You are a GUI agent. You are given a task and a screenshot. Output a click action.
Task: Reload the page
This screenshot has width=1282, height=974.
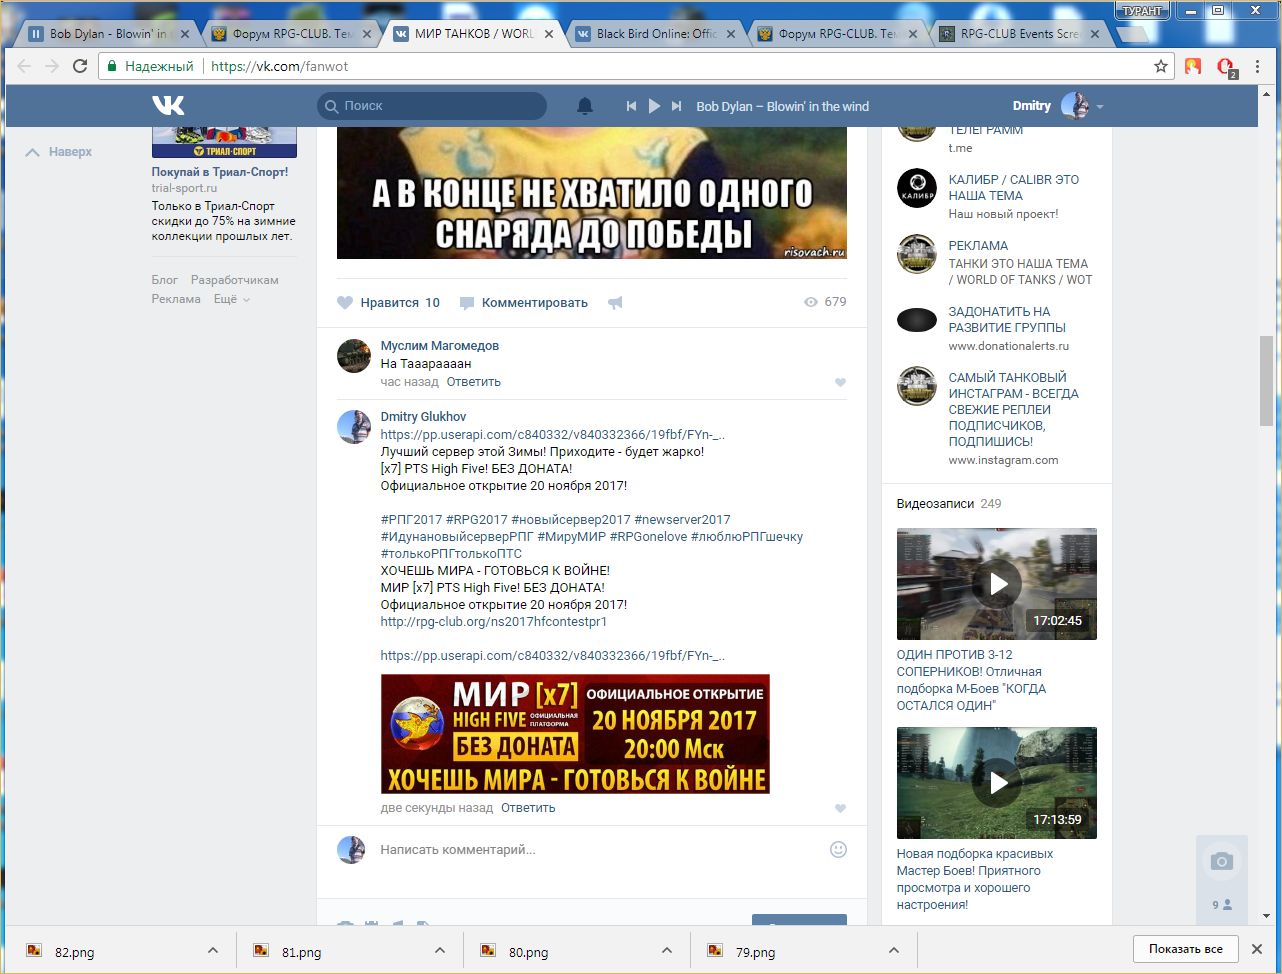point(80,67)
